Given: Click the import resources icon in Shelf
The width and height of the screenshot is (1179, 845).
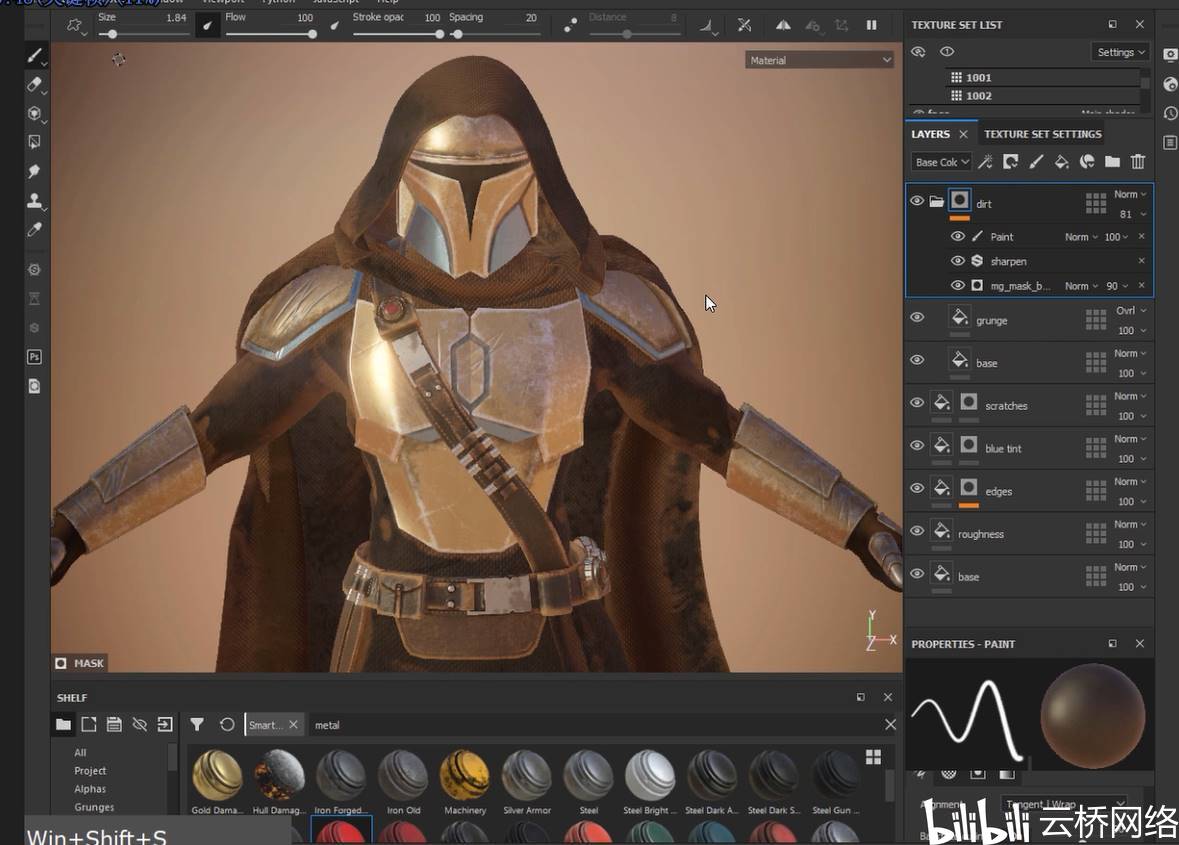Looking at the screenshot, I should coord(165,725).
